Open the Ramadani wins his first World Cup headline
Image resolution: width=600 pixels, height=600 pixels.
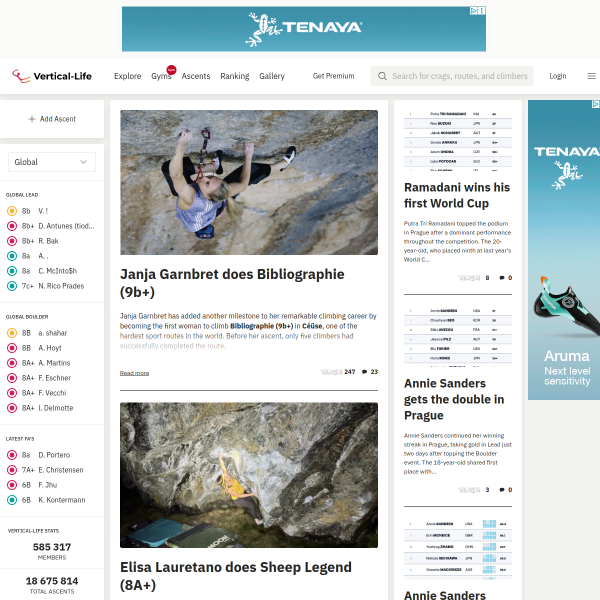coord(457,195)
